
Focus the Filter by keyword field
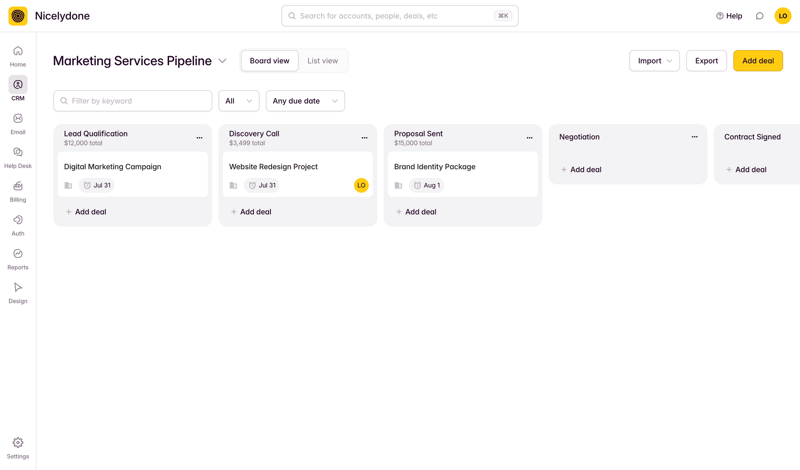pos(133,101)
